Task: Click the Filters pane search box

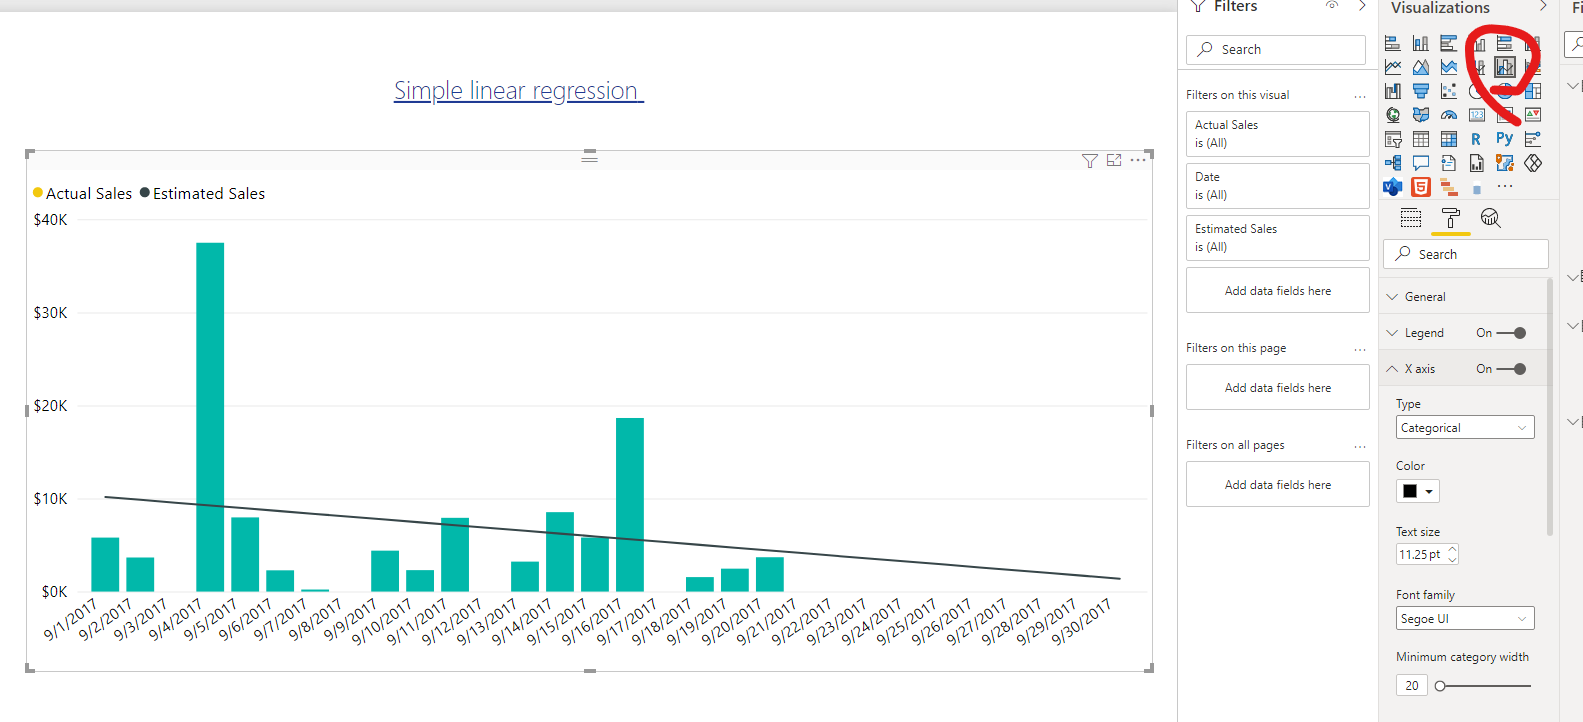Action: 1276,49
